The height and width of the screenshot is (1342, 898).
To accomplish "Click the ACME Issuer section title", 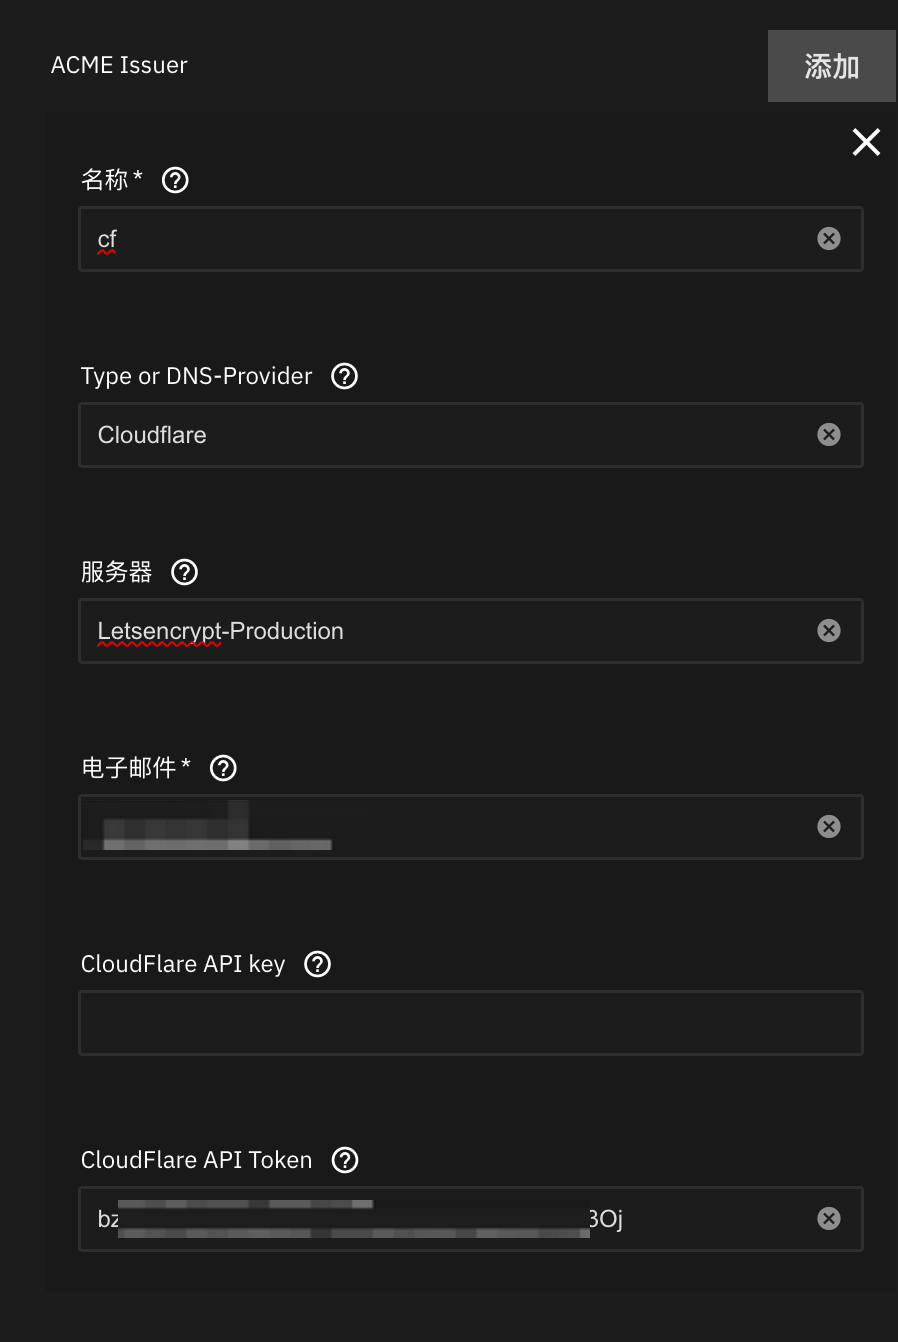I will tap(119, 65).
